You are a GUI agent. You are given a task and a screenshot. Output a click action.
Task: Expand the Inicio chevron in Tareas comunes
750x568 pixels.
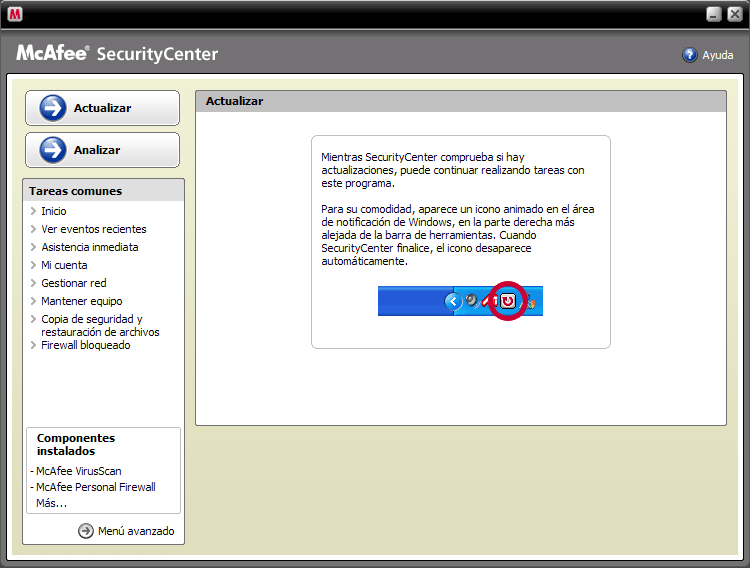click(x=33, y=212)
